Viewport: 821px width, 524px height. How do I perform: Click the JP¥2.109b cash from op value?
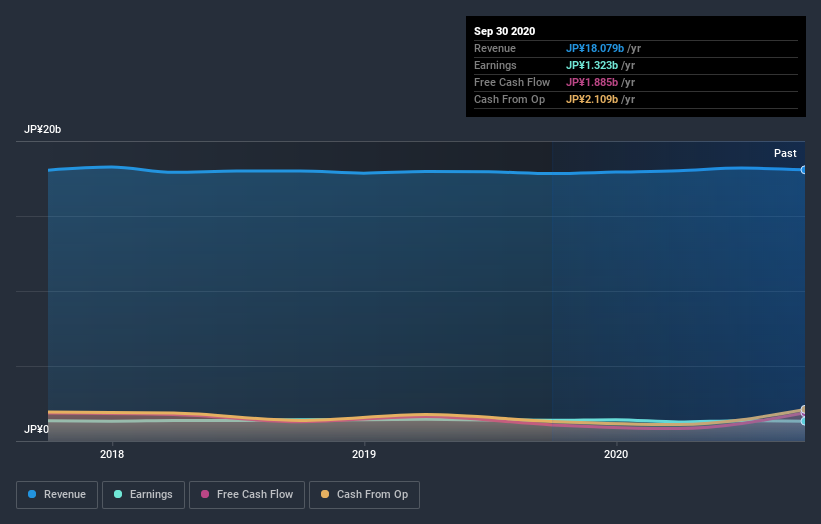click(x=592, y=99)
